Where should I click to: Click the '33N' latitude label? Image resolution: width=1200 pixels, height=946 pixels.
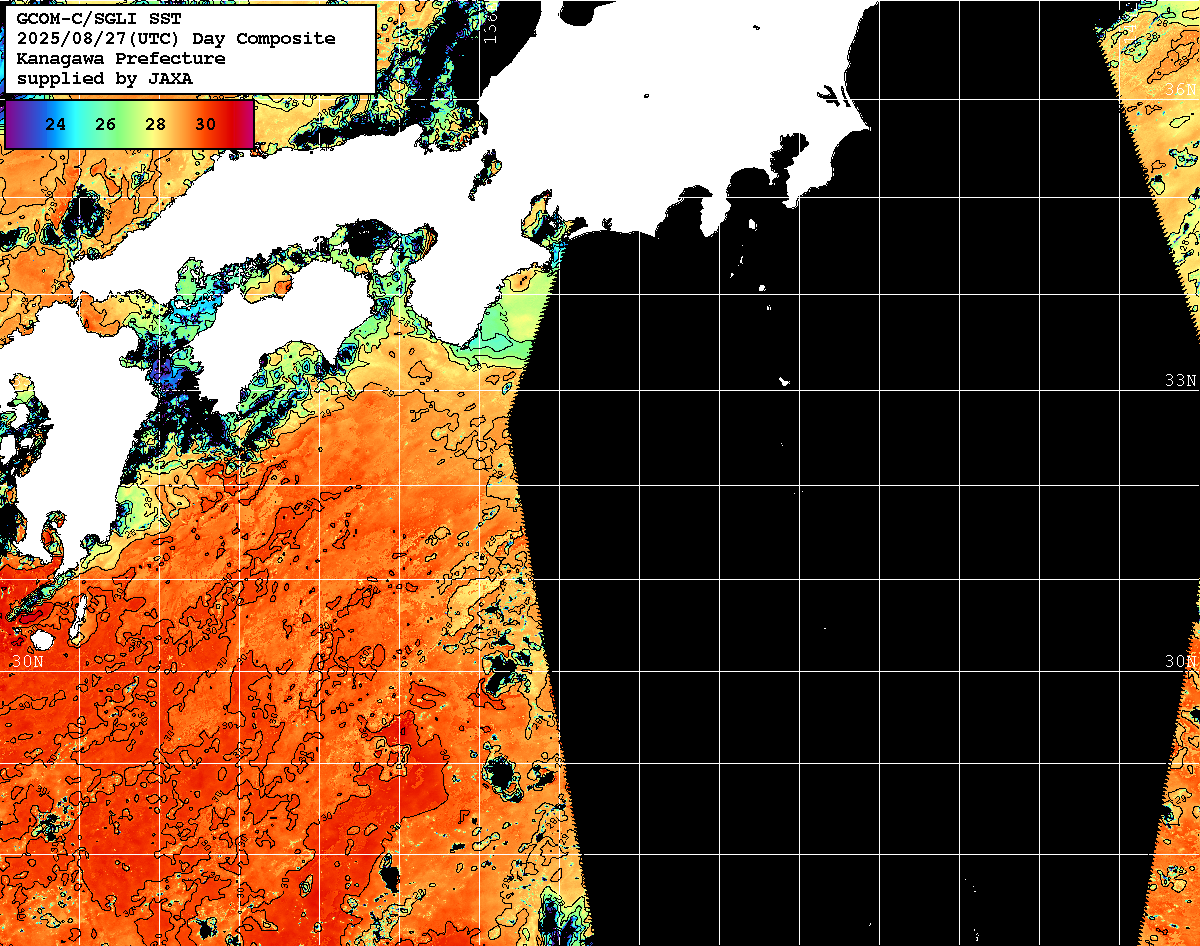(1181, 380)
